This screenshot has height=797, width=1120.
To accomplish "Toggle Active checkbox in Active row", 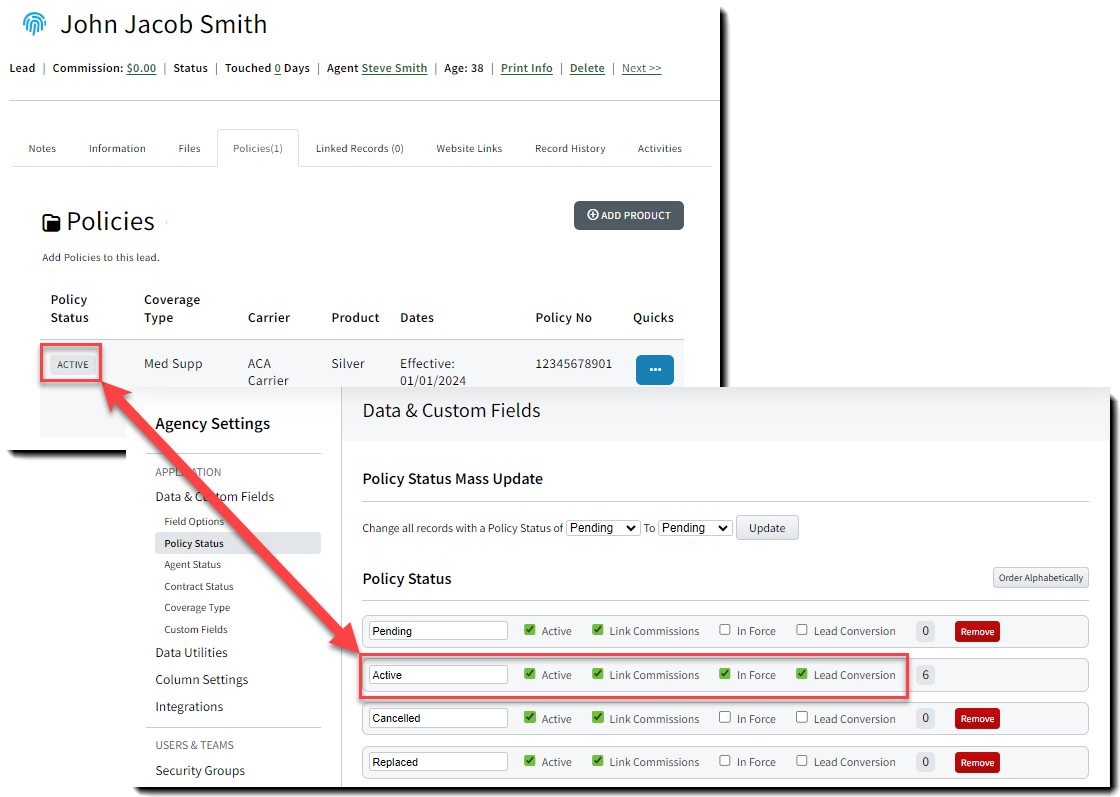I will (529, 673).
